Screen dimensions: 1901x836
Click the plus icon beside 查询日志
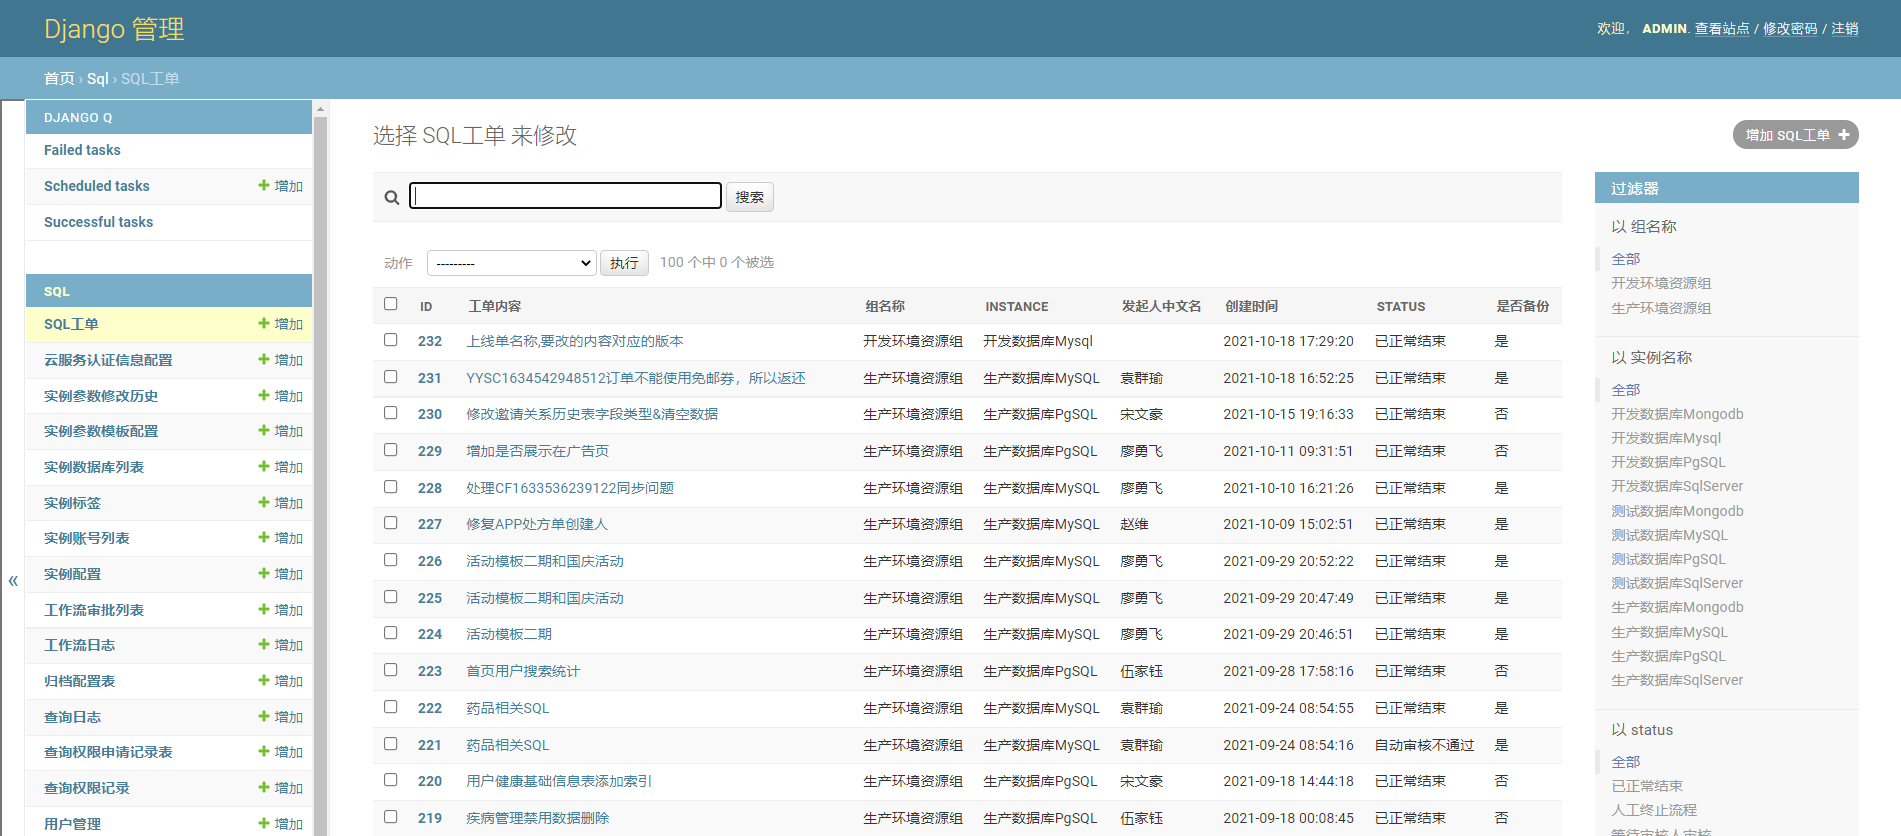click(x=264, y=716)
